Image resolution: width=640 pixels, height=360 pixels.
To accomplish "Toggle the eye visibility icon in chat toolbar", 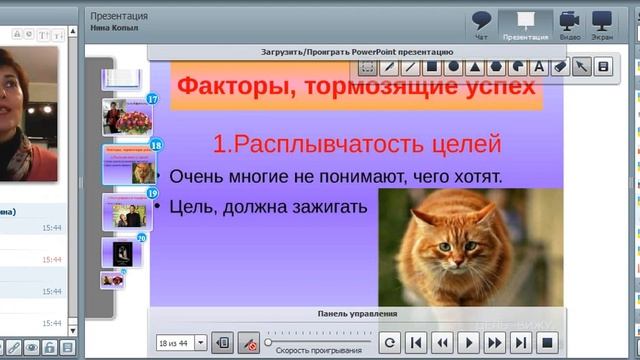I will [x=31, y=348].
